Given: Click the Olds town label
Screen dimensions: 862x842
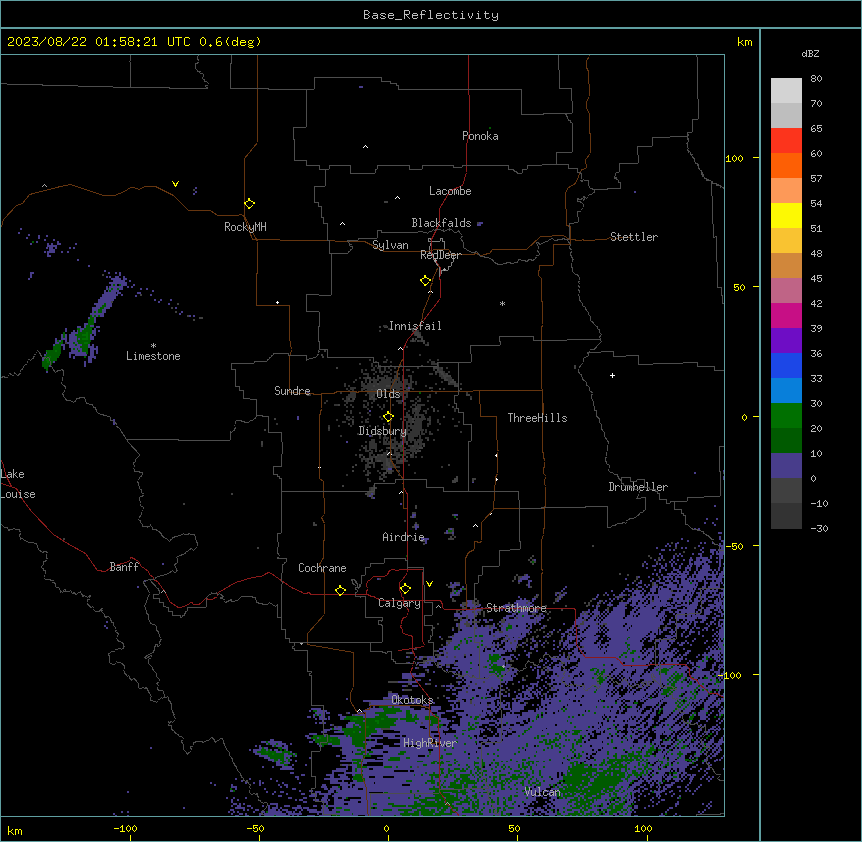Looking at the screenshot, I should pyautogui.click(x=388, y=394).
